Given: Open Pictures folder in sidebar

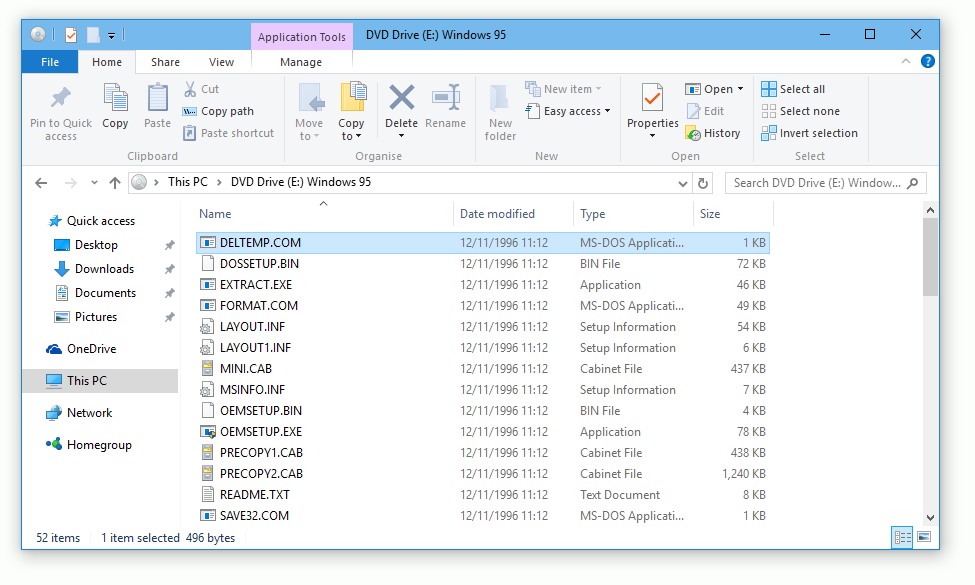Looking at the screenshot, I should point(85,317).
